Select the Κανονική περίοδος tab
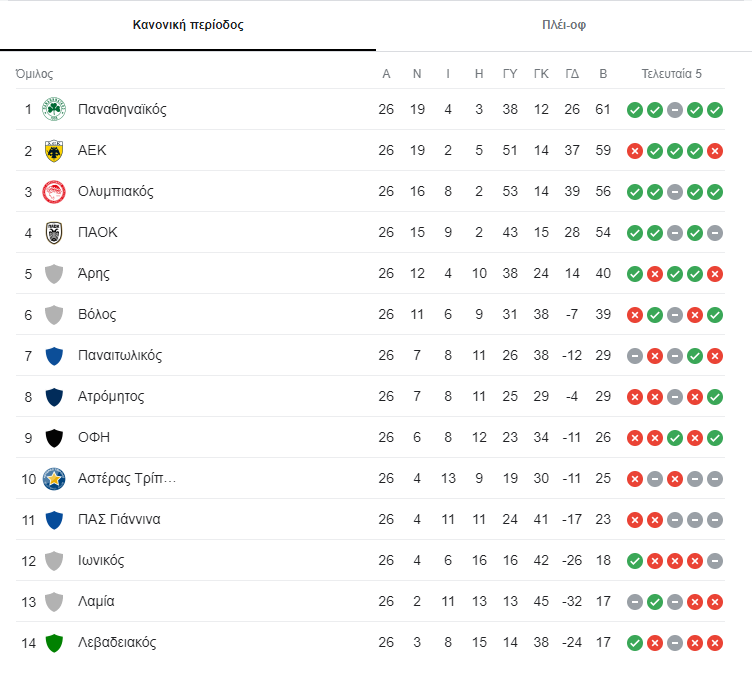 [x=188, y=25]
